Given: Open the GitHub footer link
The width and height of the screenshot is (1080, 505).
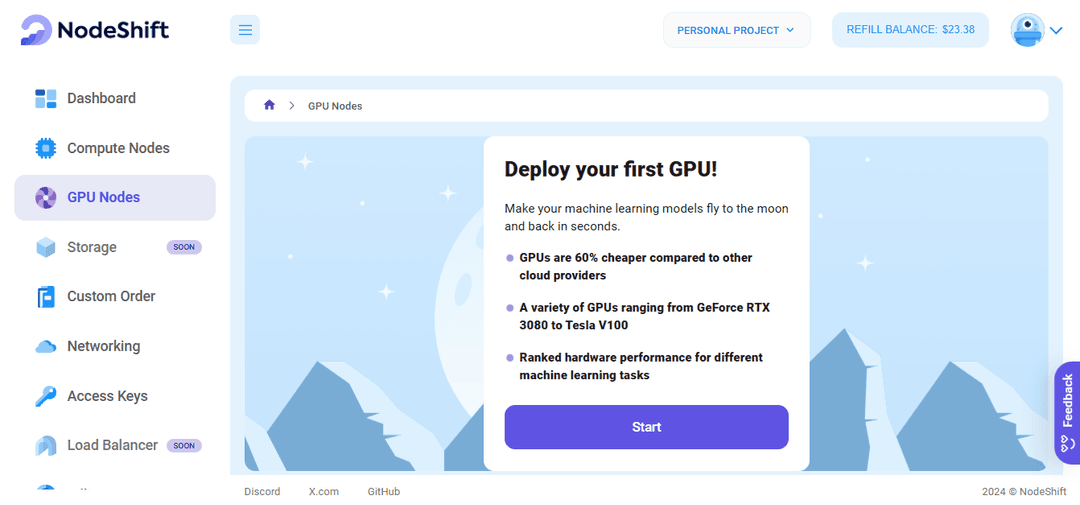Looking at the screenshot, I should (x=384, y=492).
